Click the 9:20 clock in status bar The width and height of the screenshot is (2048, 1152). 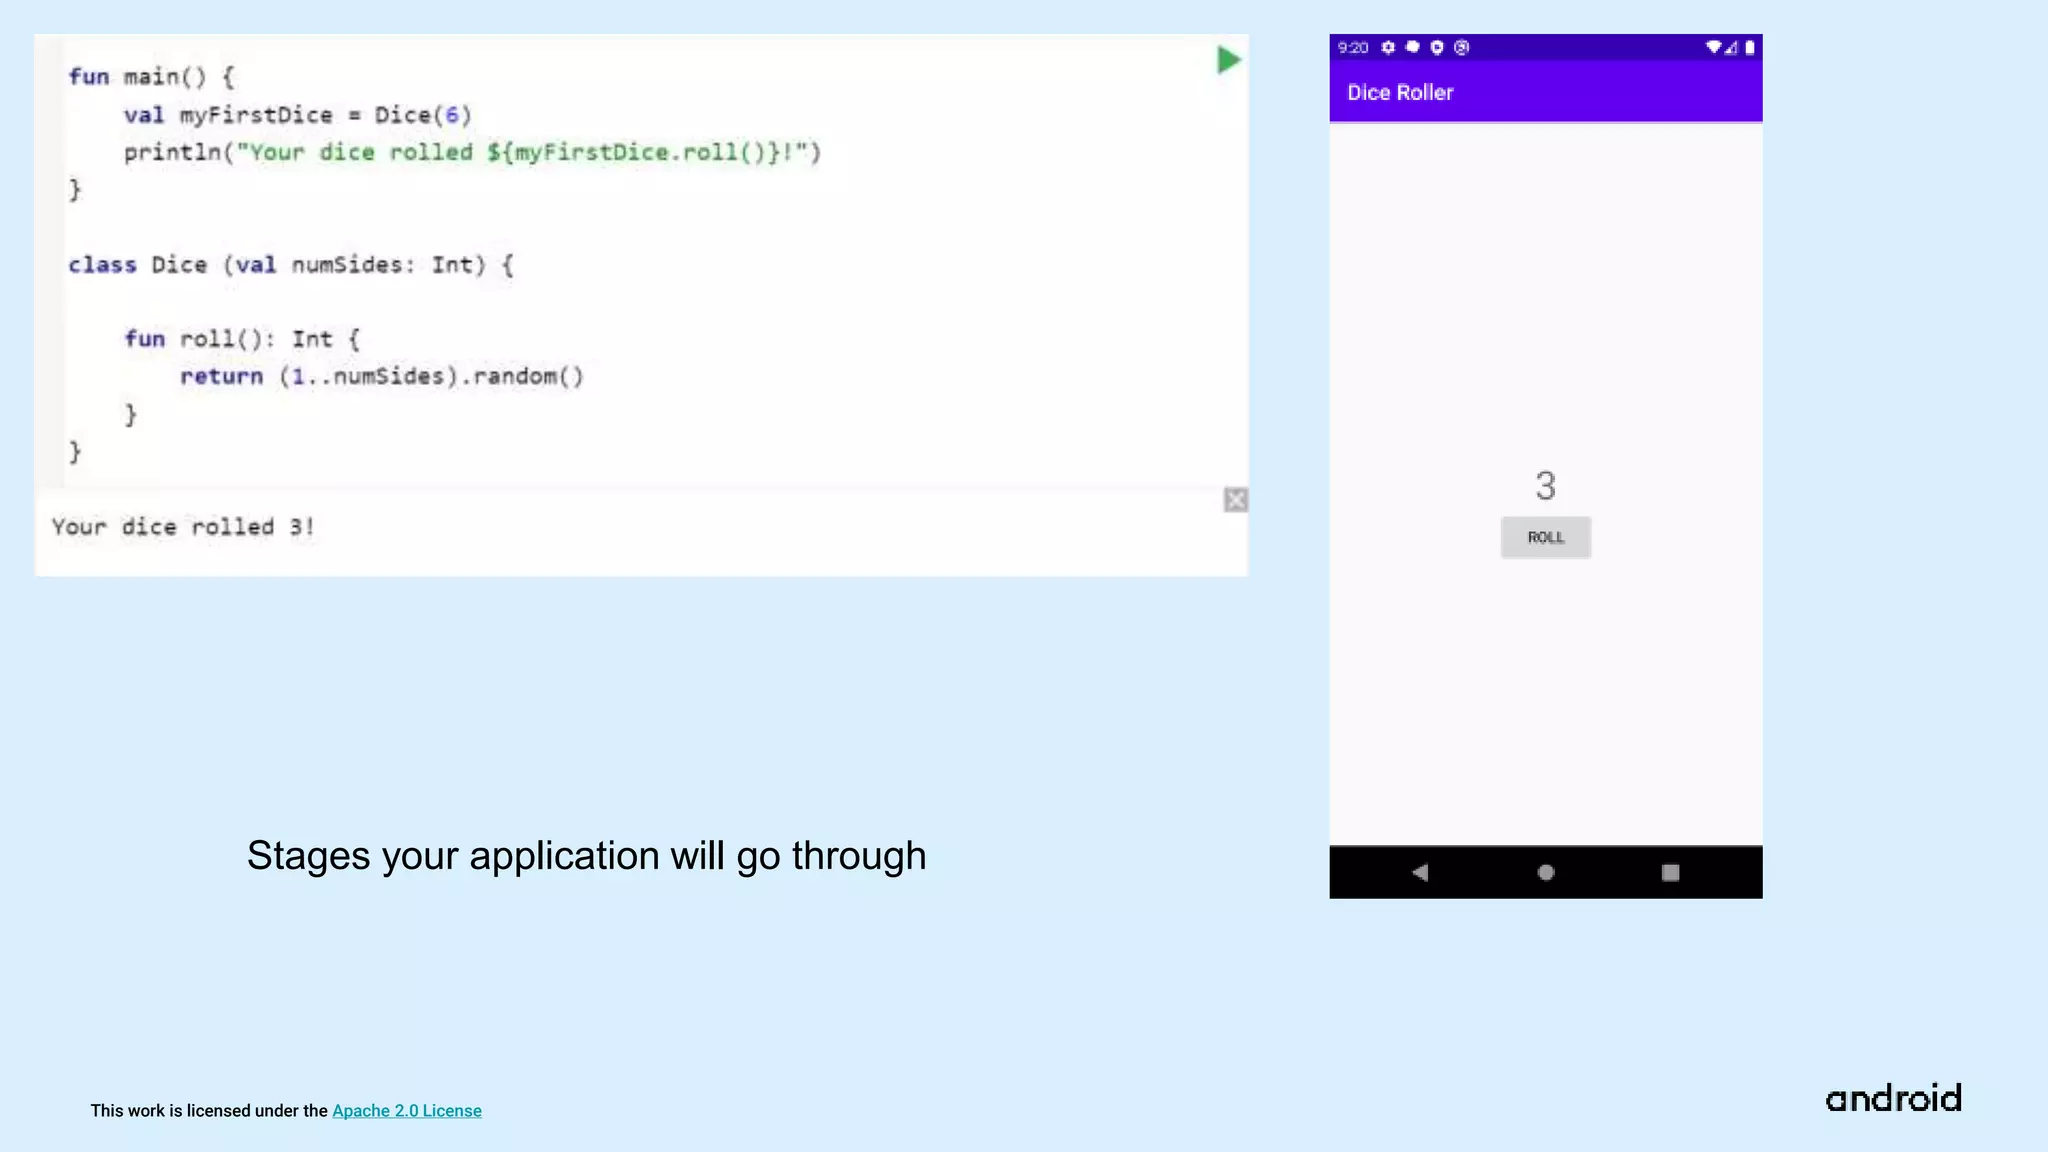(x=1353, y=47)
